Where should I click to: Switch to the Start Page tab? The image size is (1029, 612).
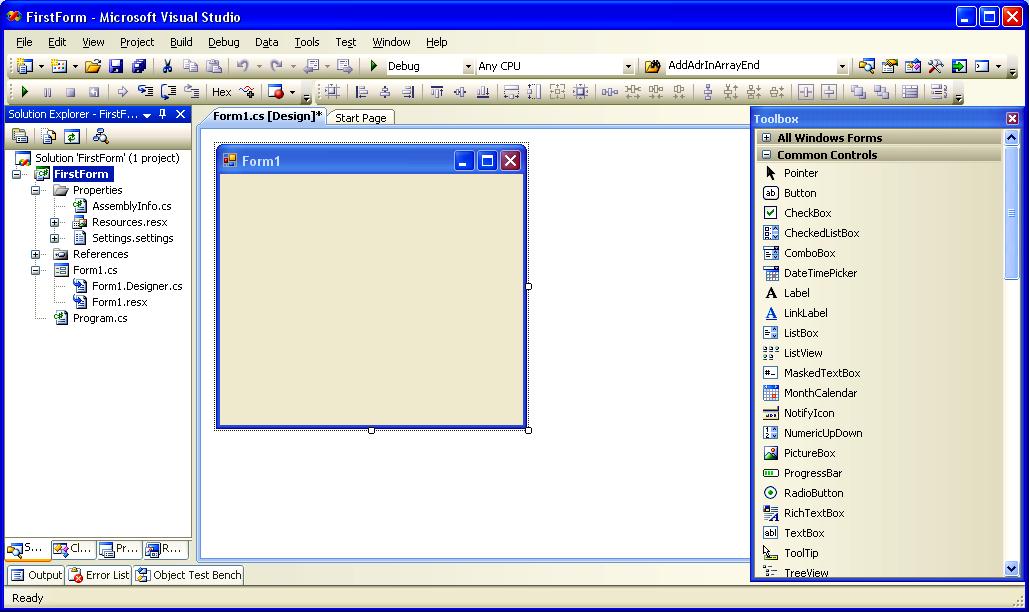(x=360, y=118)
